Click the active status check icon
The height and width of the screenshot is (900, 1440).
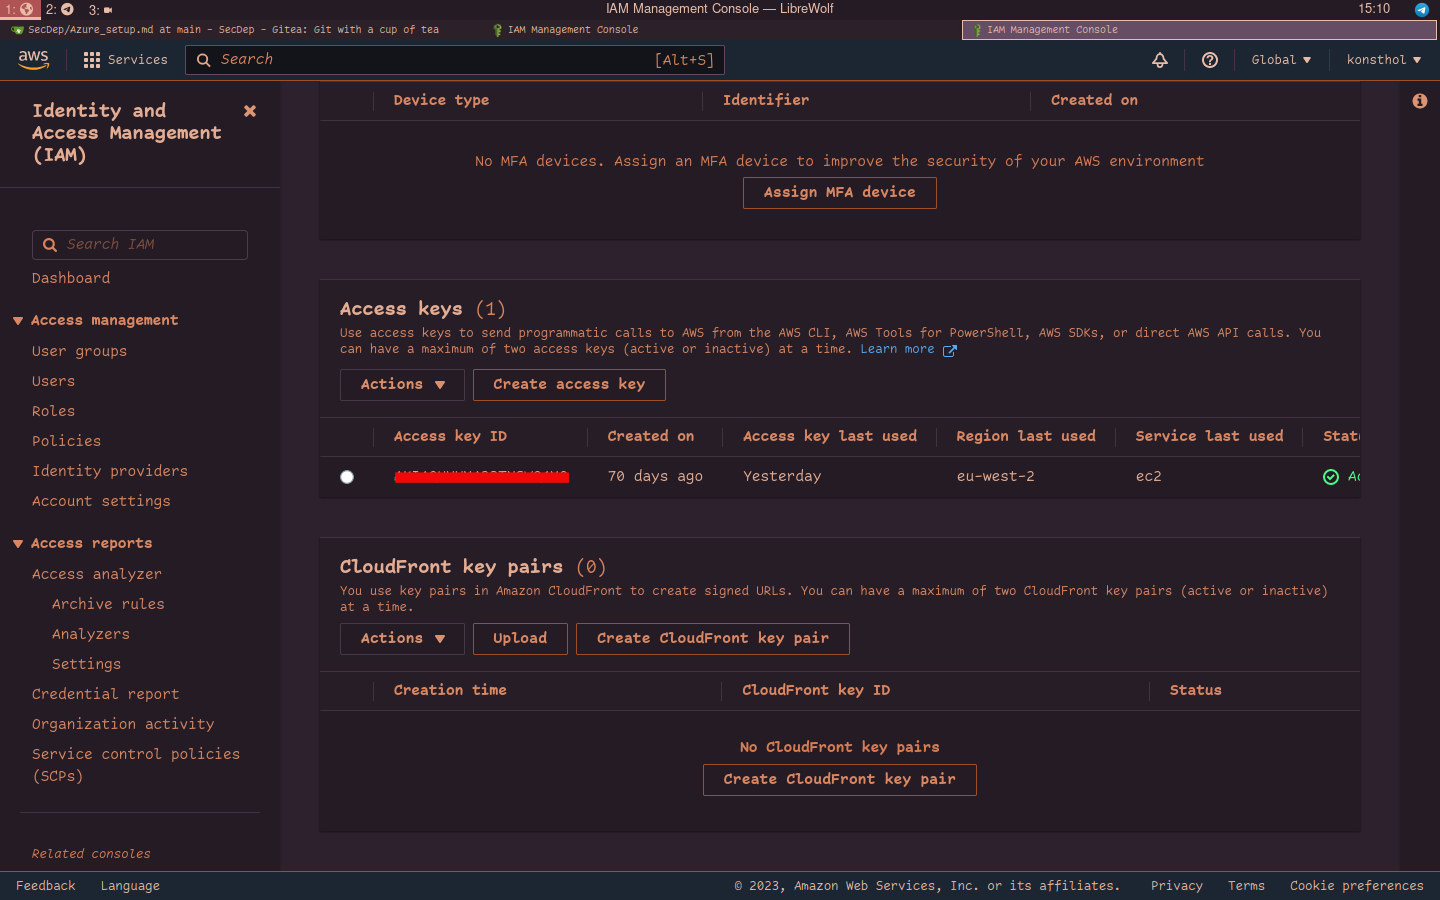coord(1331,477)
